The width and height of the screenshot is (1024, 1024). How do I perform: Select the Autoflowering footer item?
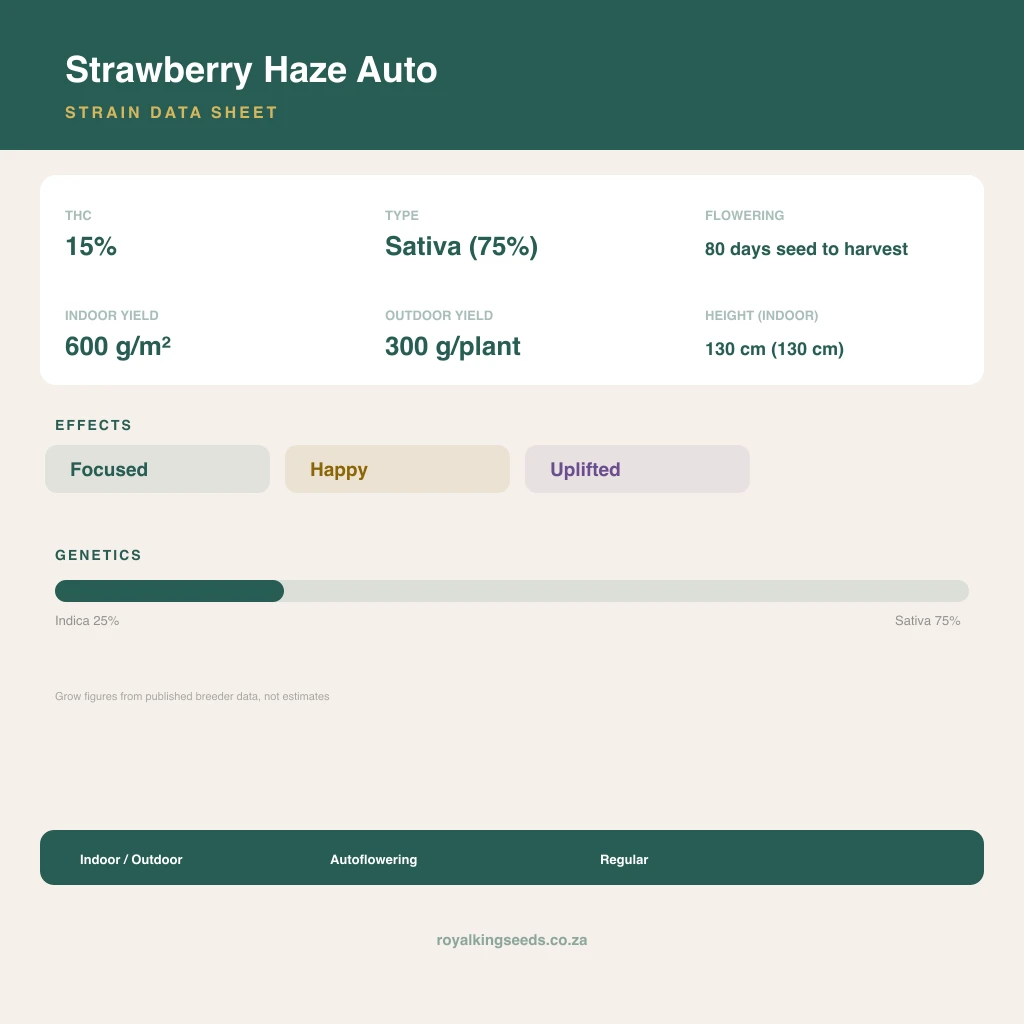pyautogui.click(x=374, y=859)
